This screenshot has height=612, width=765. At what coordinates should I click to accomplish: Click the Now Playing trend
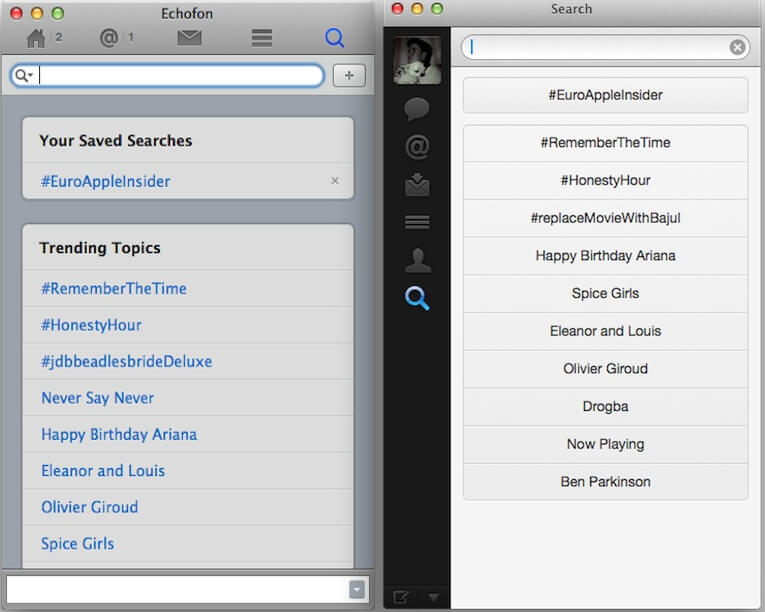click(x=605, y=444)
